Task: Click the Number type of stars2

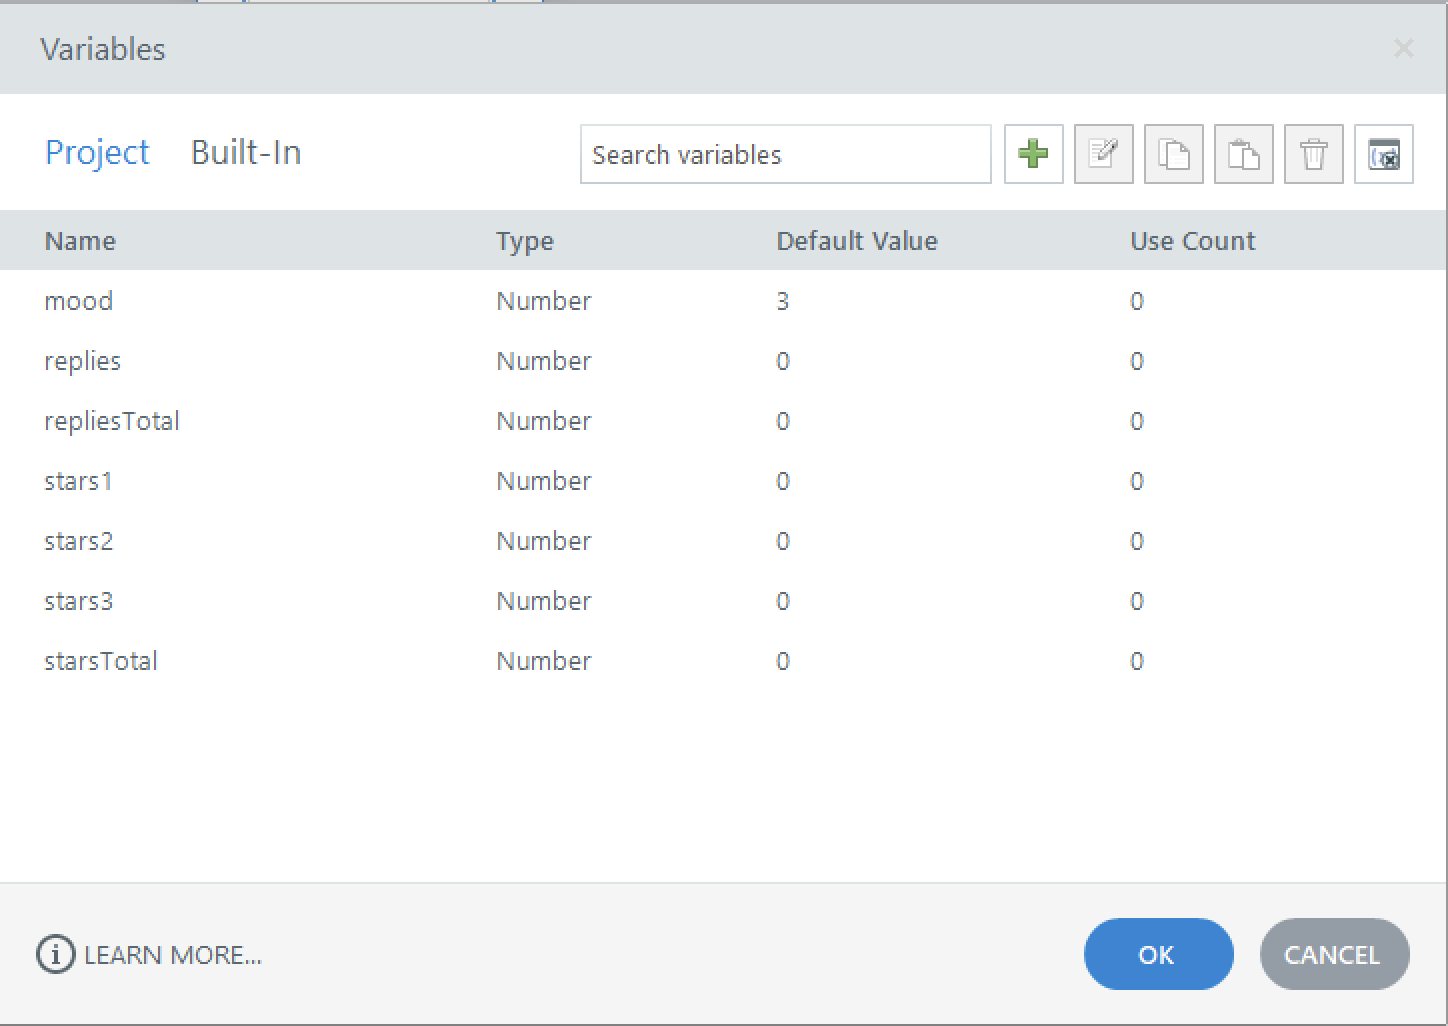Action: (544, 541)
